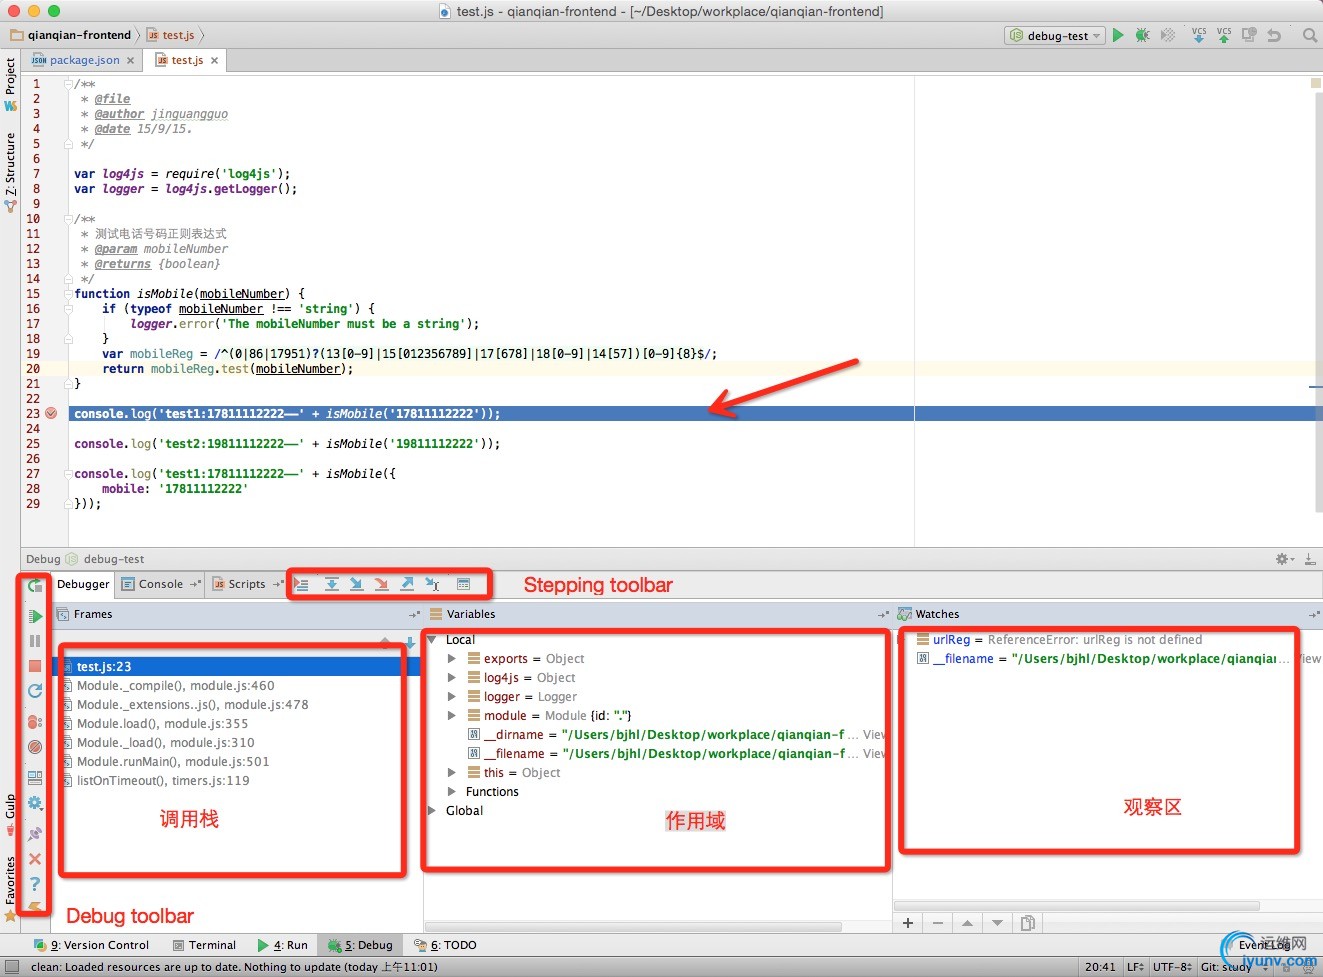The width and height of the screenshot is (1323, 977).
Task: Click Watches panel horizontal scrollbar
Action: 1076,906
